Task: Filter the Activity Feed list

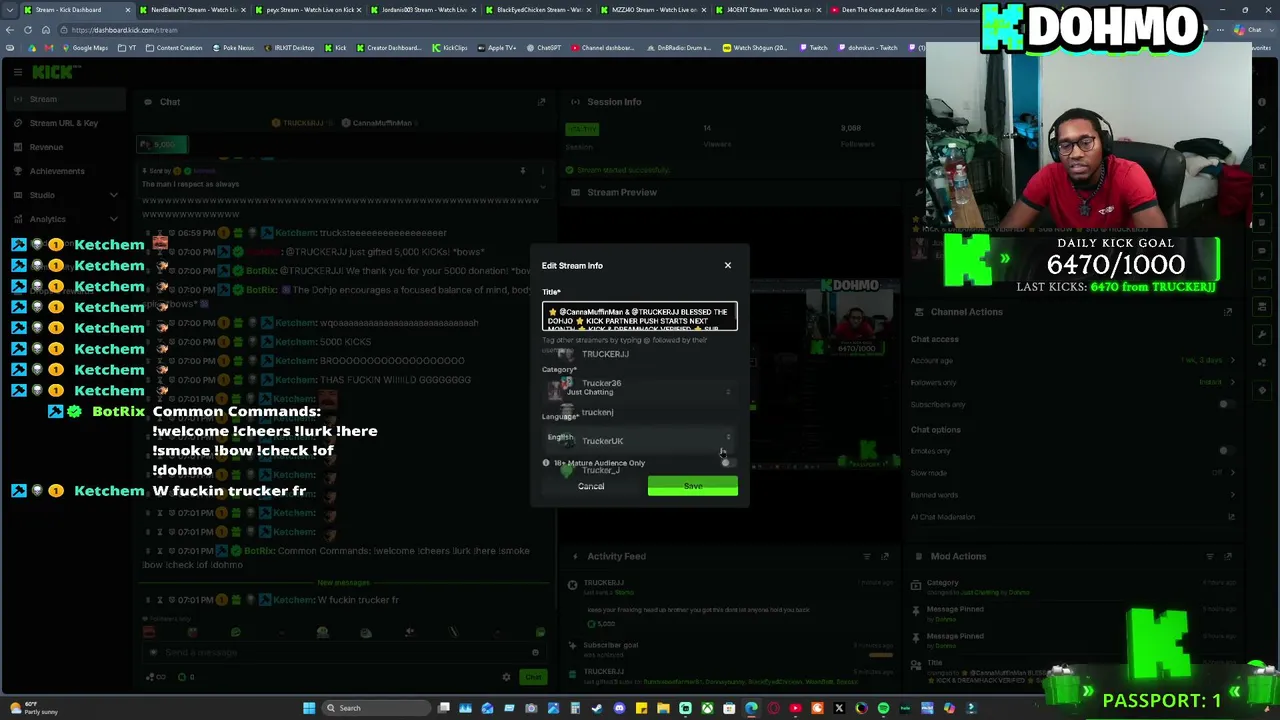Action: click(867, 556)
